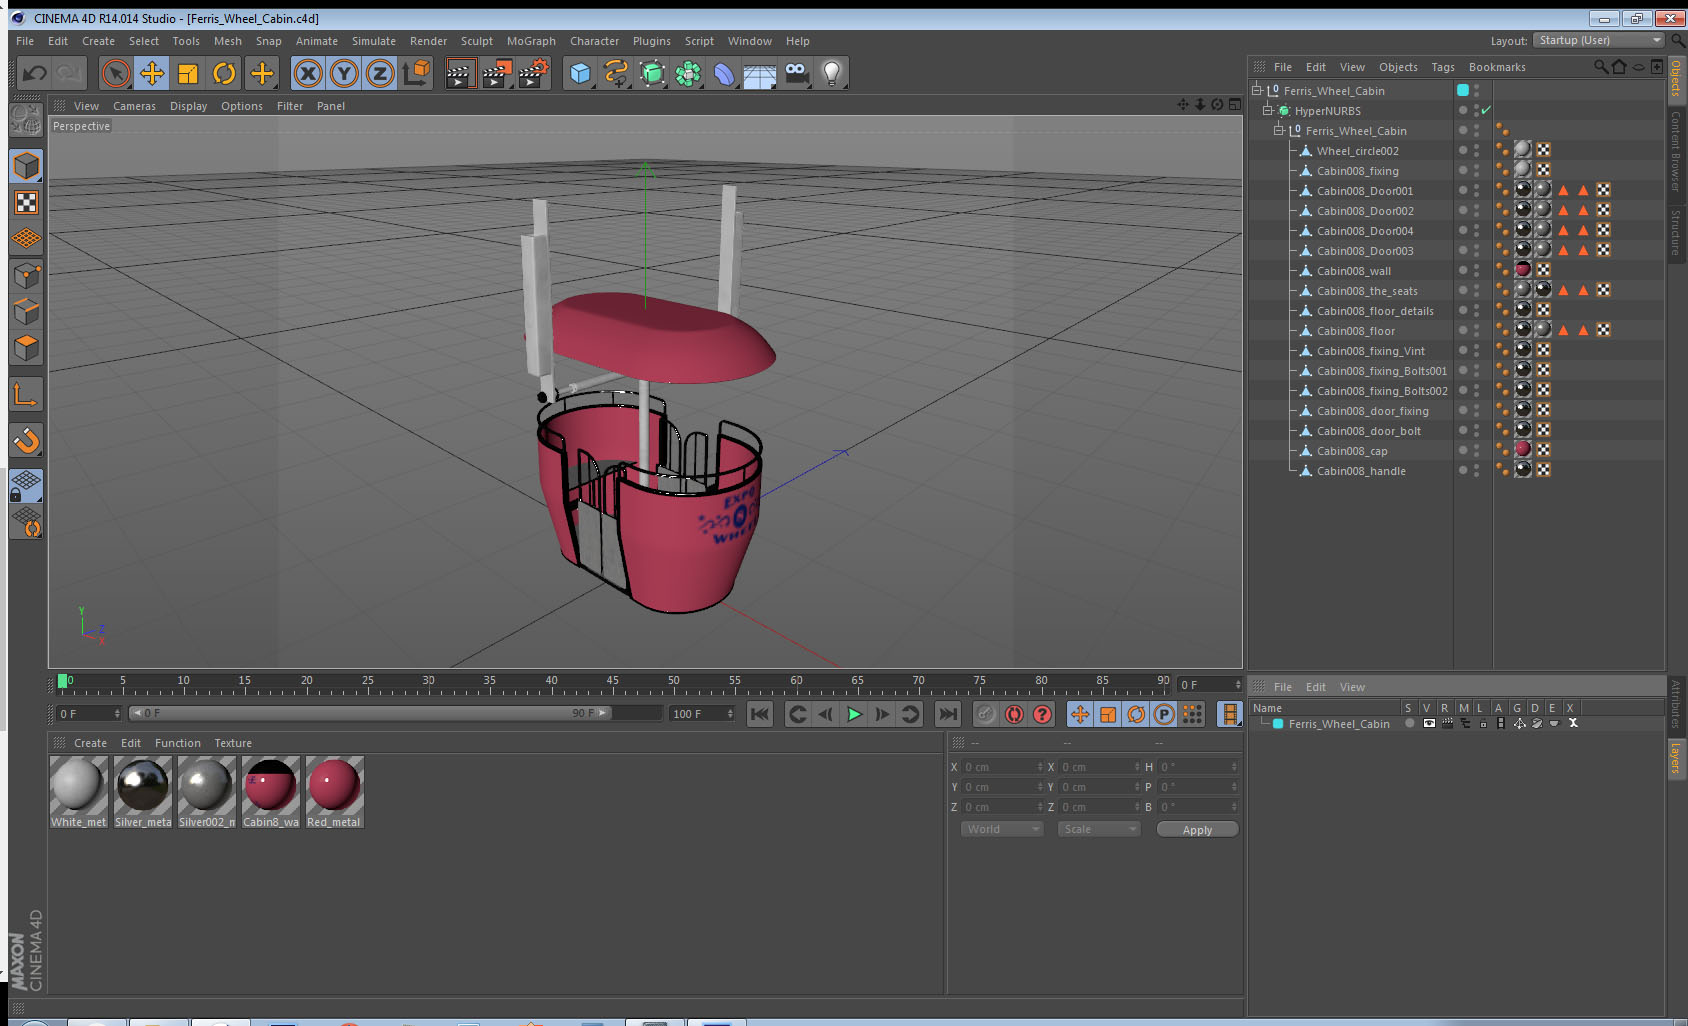Viewport: 1688px width, 1026px height.
Task: Go to start of animation
Action: (760, 714)
